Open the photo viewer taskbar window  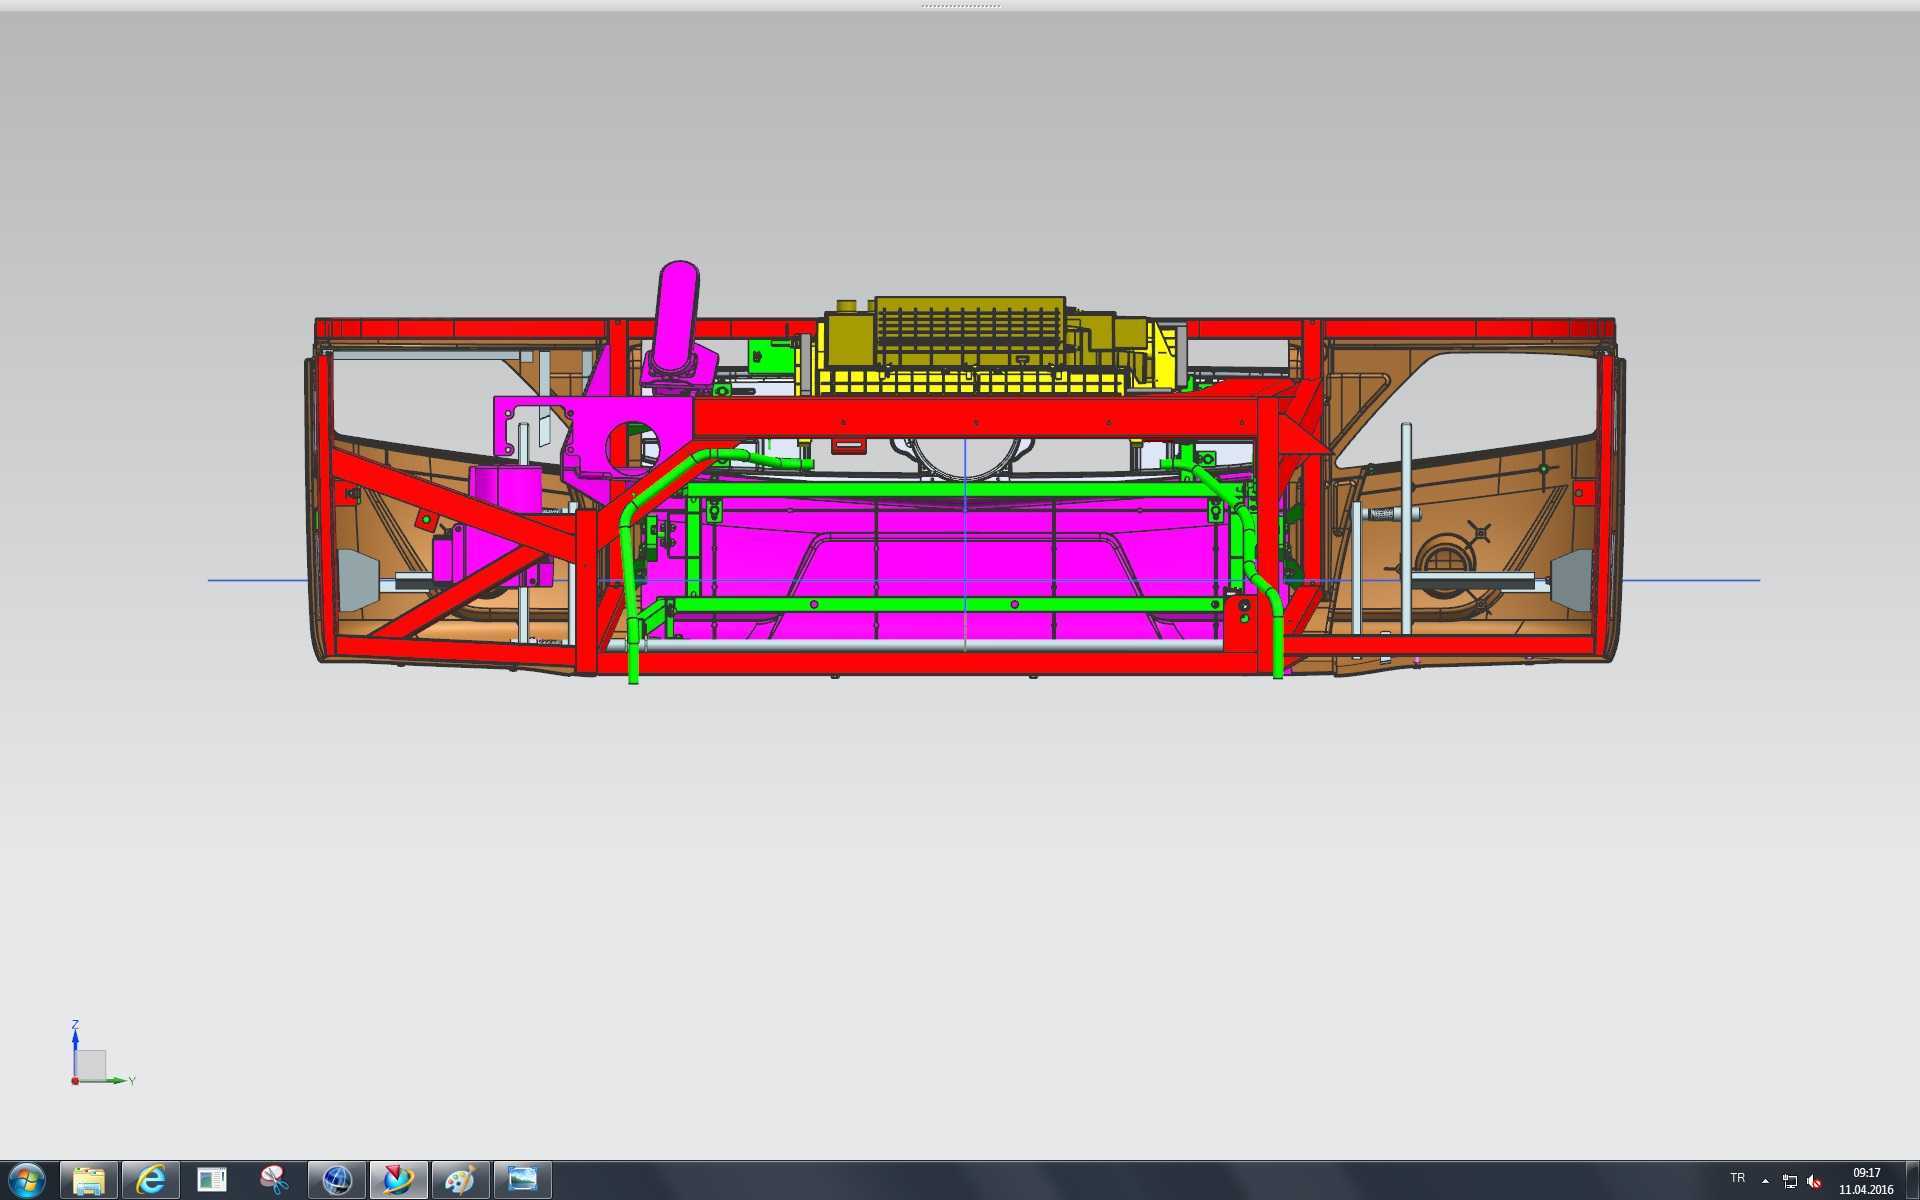(x=523, y=1180)
